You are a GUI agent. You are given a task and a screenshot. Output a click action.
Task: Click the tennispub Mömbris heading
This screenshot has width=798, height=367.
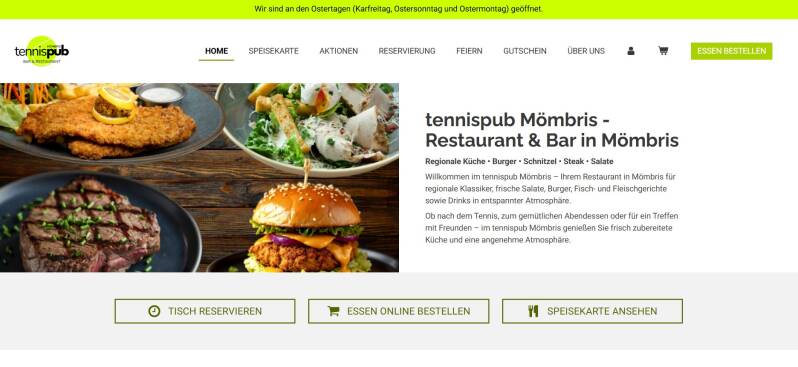552,130
